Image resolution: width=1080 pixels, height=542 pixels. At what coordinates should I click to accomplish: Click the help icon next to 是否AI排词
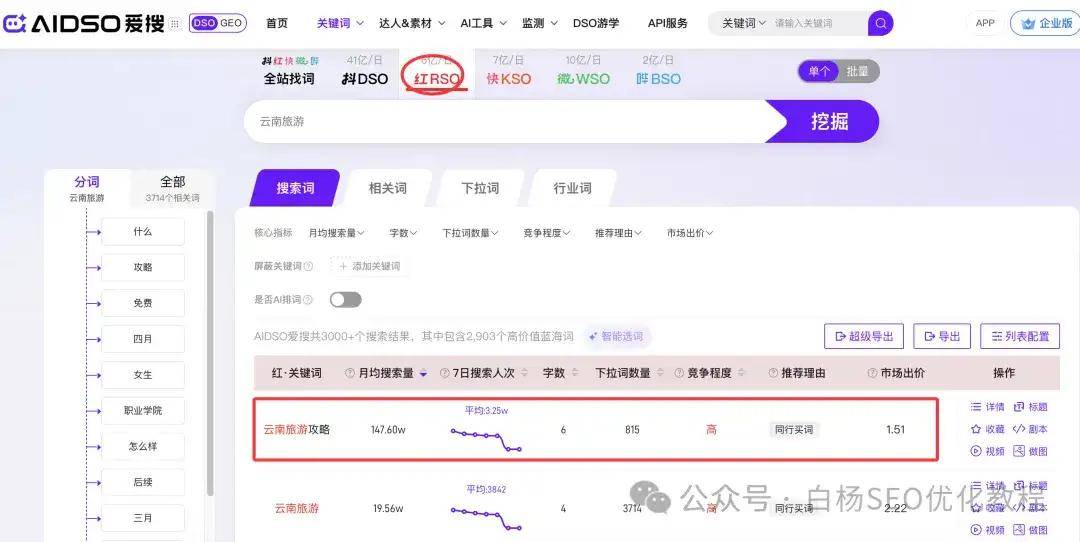tap(308, 300)
